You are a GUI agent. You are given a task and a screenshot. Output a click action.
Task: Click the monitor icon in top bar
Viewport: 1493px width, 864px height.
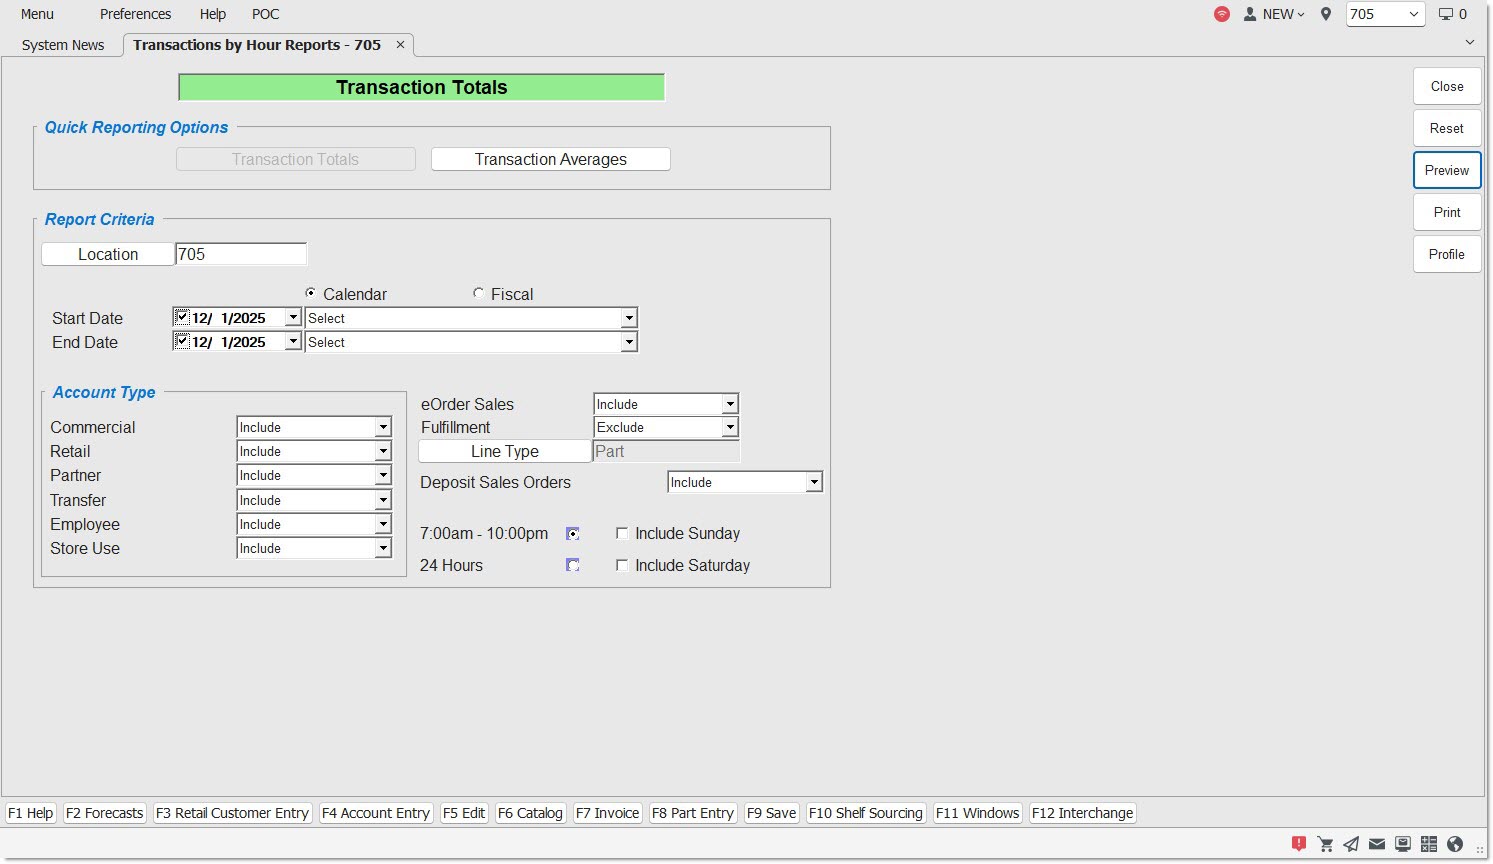click(1446, 14)
